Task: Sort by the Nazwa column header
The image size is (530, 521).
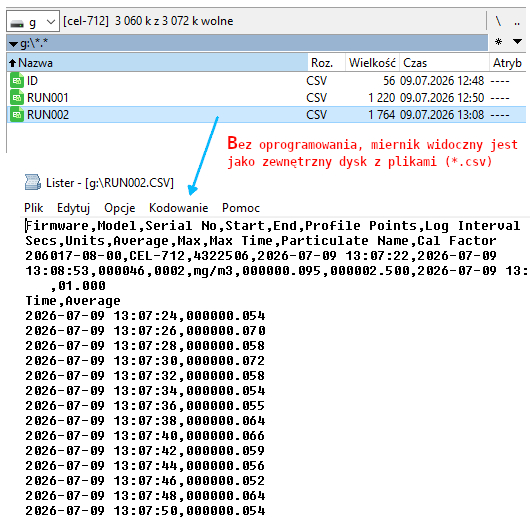Action: click(158, 63)
